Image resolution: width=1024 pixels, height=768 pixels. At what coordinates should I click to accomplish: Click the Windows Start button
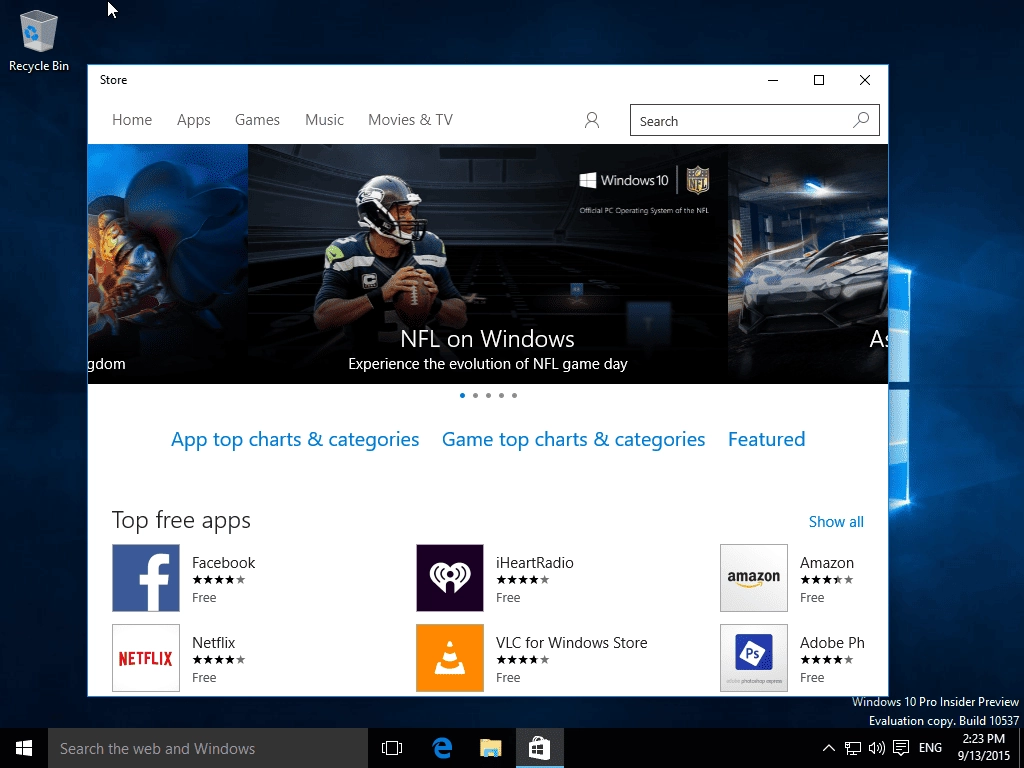click(24, 748)
